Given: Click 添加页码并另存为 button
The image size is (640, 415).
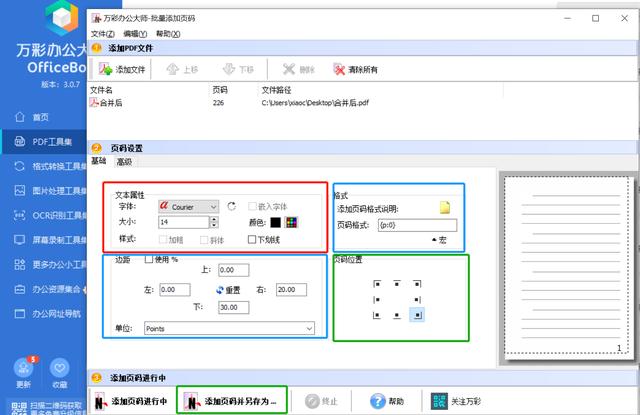Looking at the screenshot, I should (x=231, y=402).
